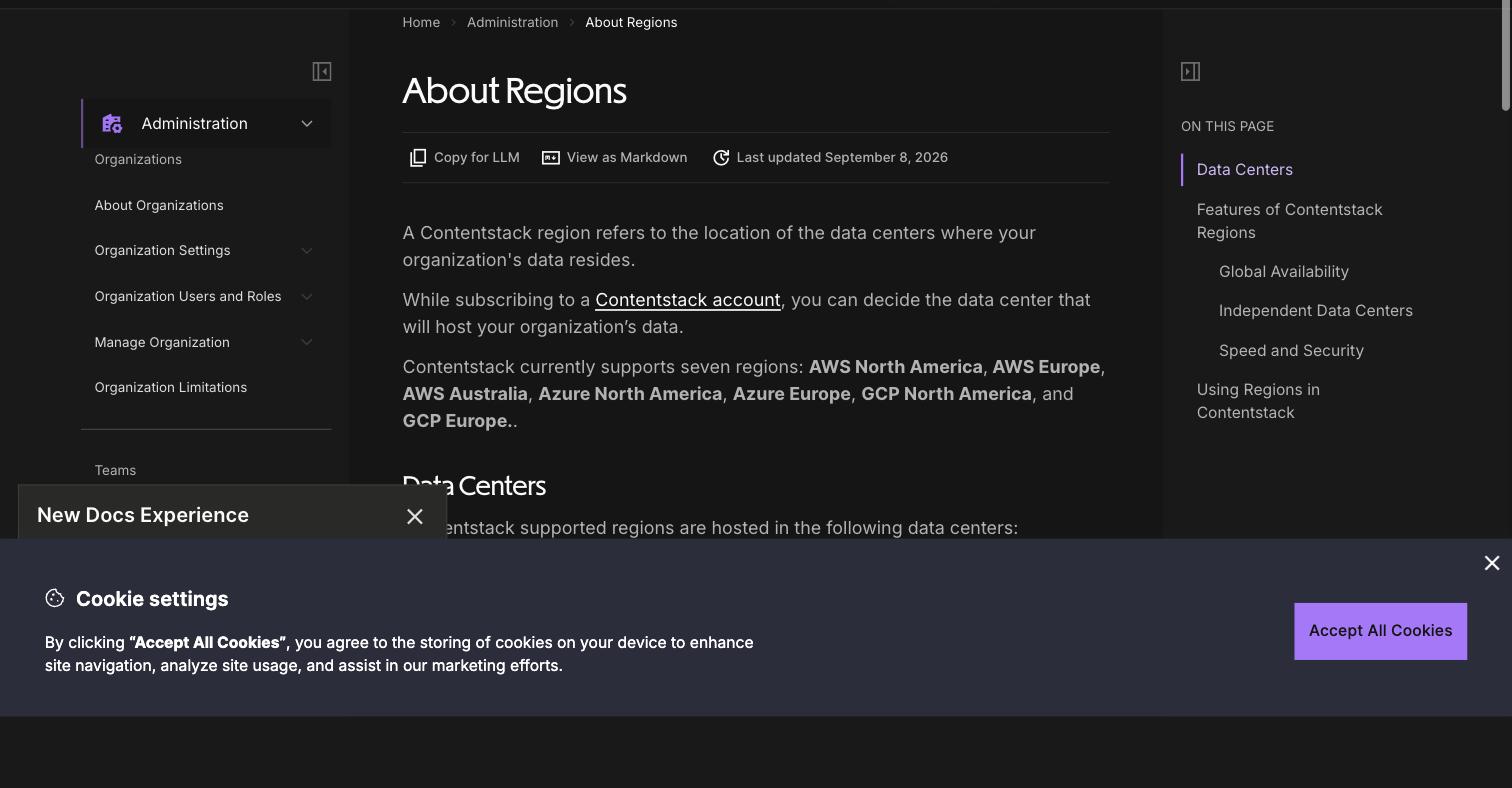This screenshot has width=1512, height=788.
Task: Click the Administration section icon
Action: (112, 124)
